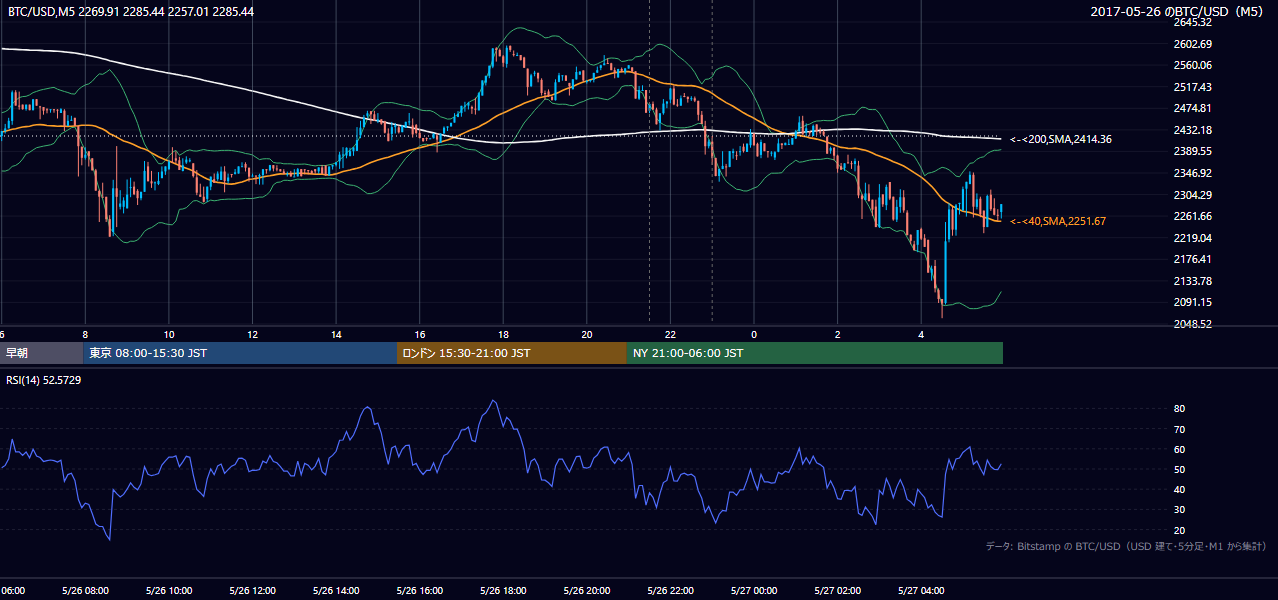
Task: Click the 5/27 00:00 date label
Action: [x=753, y=591]
